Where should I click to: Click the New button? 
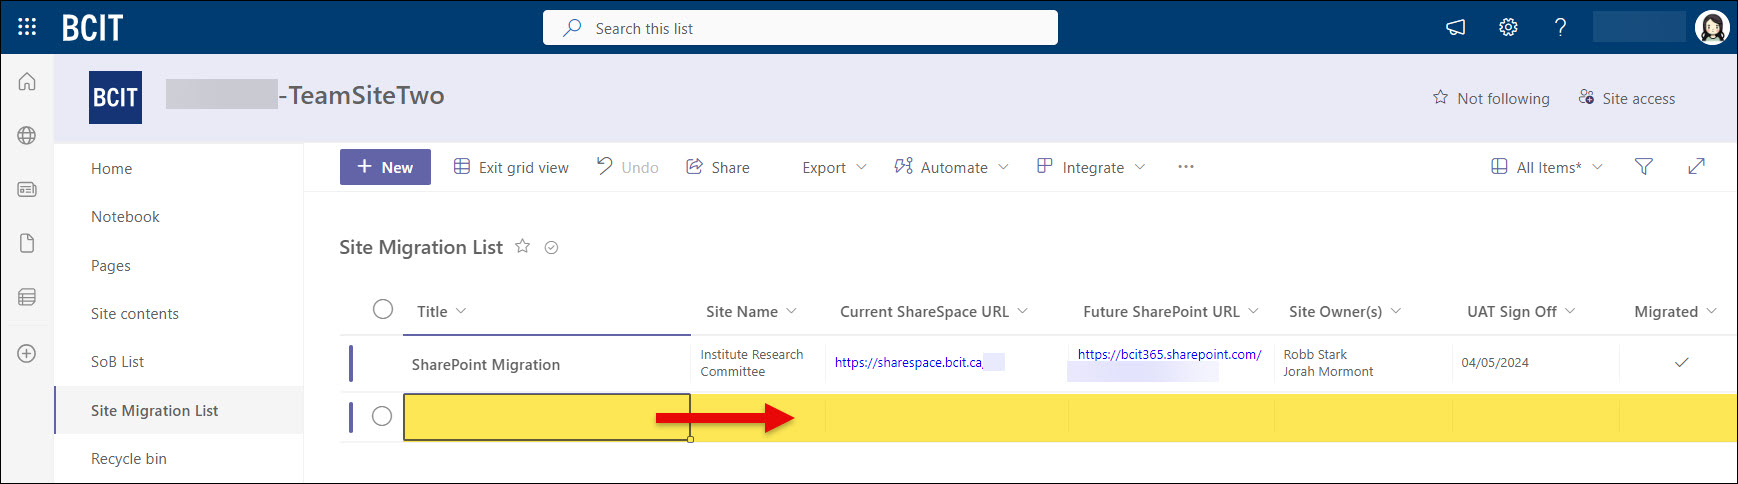tap(385, 167)
